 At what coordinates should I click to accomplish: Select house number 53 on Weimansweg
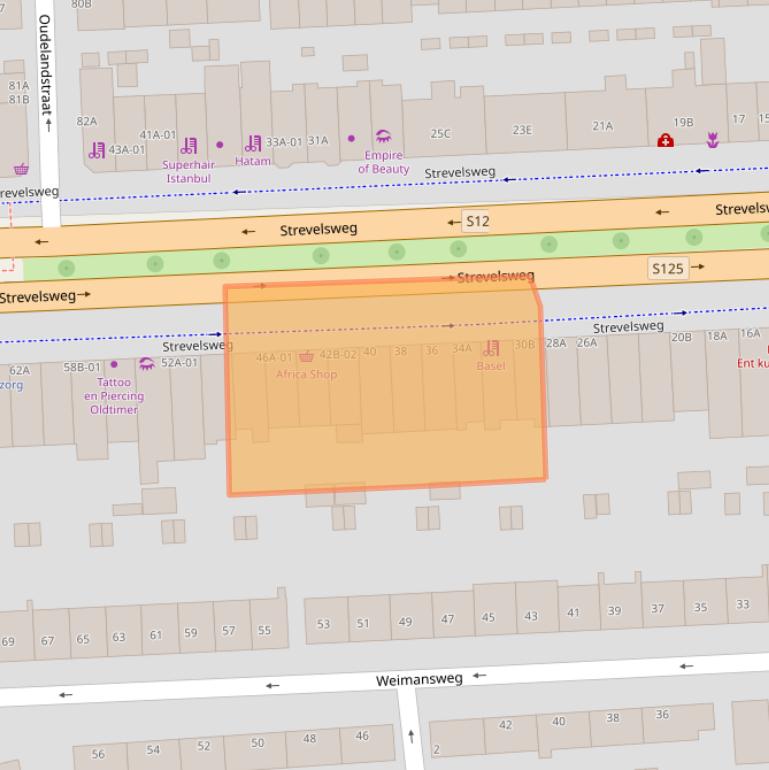pyautogui.click(x=323, y=624)
